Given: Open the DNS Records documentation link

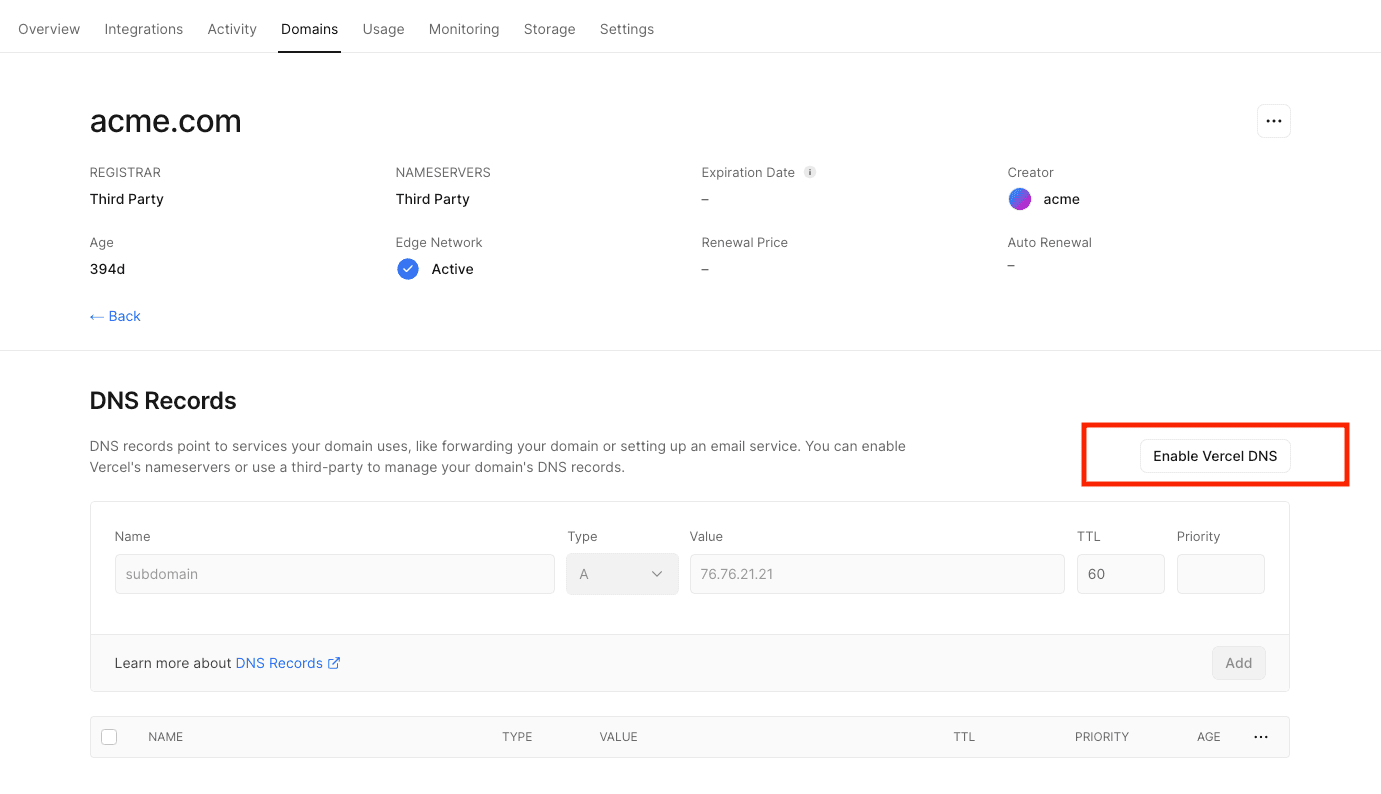Looking at the screenshot, I should 288,663.
